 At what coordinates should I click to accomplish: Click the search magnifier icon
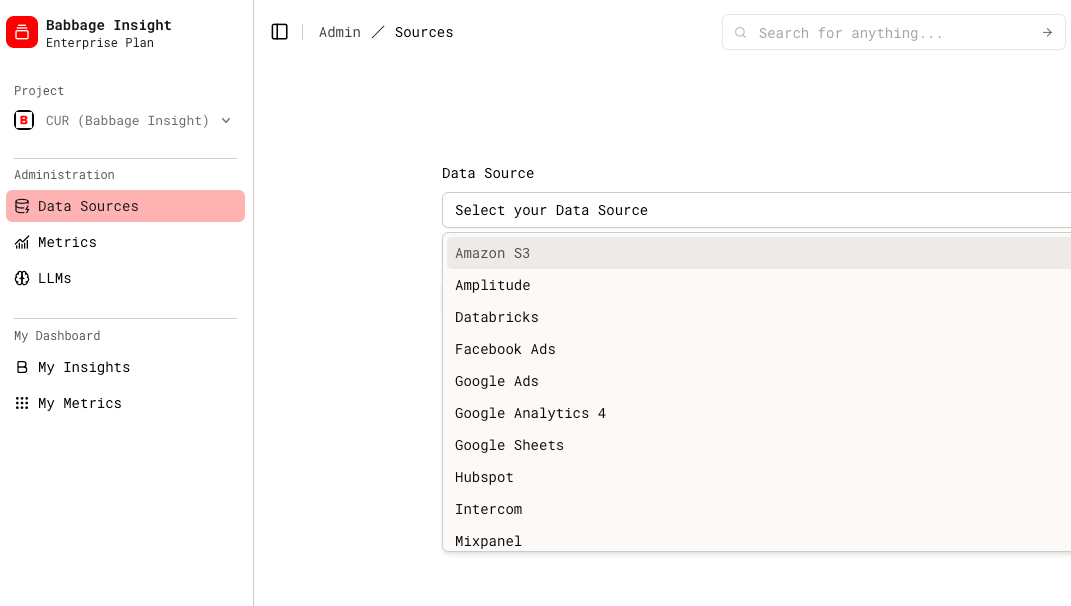click(740, 33)
